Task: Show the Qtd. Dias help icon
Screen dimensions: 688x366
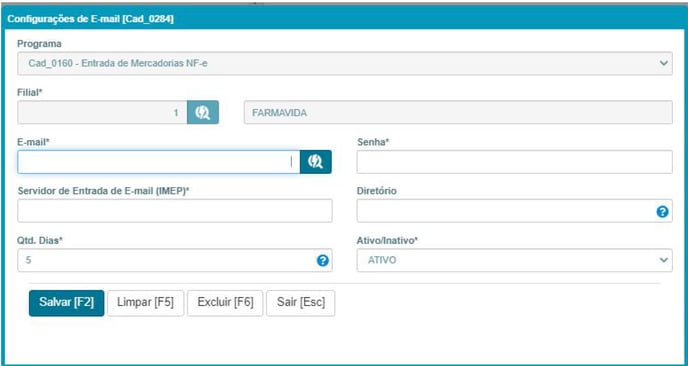Action: (x=322, y=261)
